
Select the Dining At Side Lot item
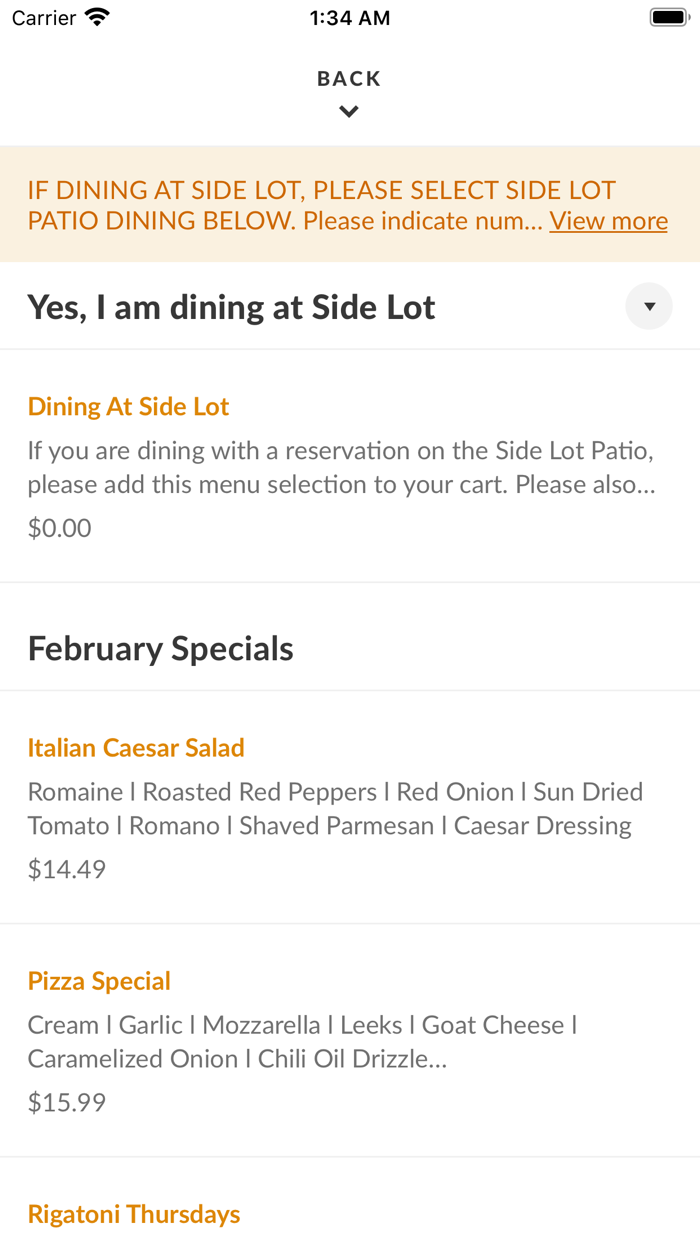128,407
